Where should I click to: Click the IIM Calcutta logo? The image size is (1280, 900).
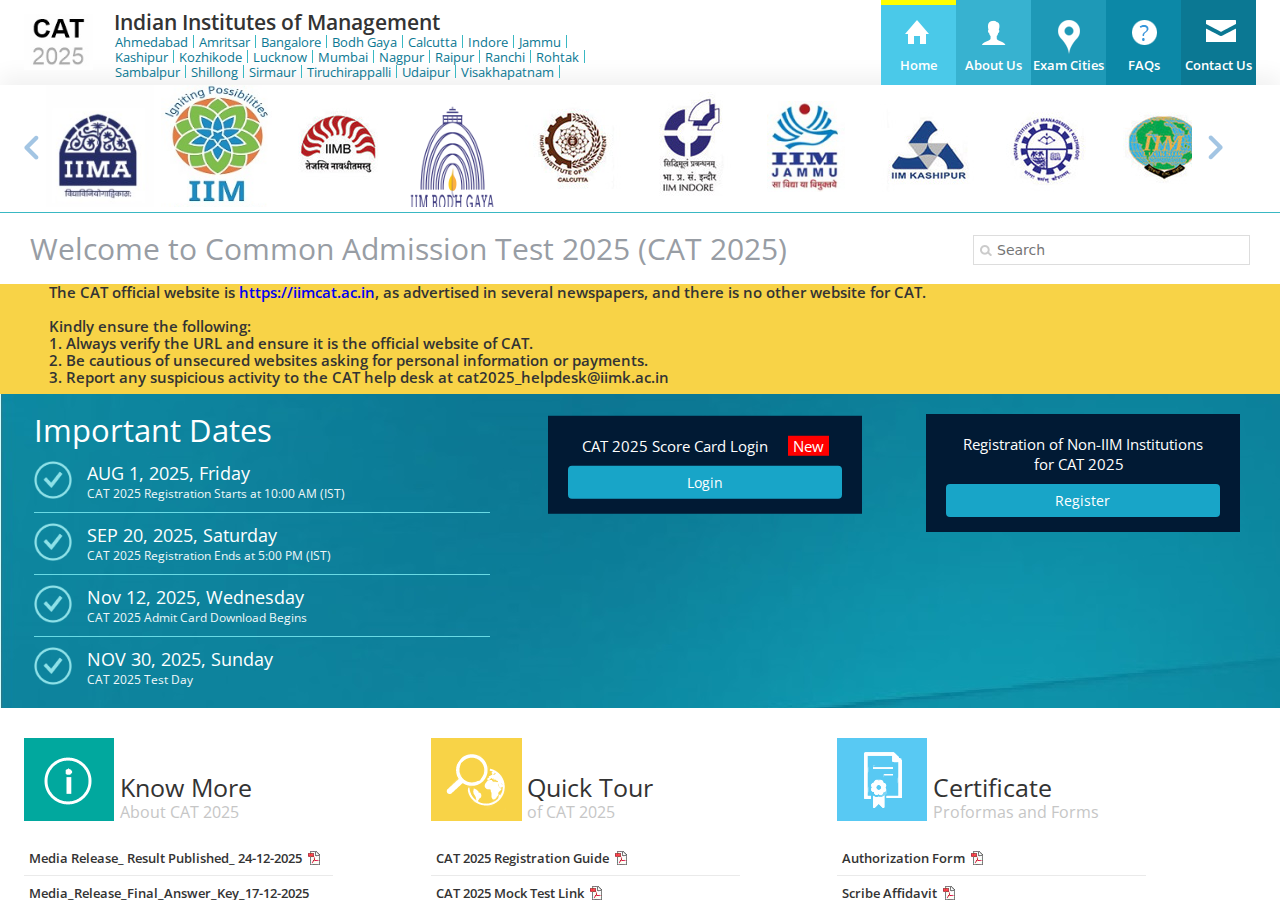(572, 147)
